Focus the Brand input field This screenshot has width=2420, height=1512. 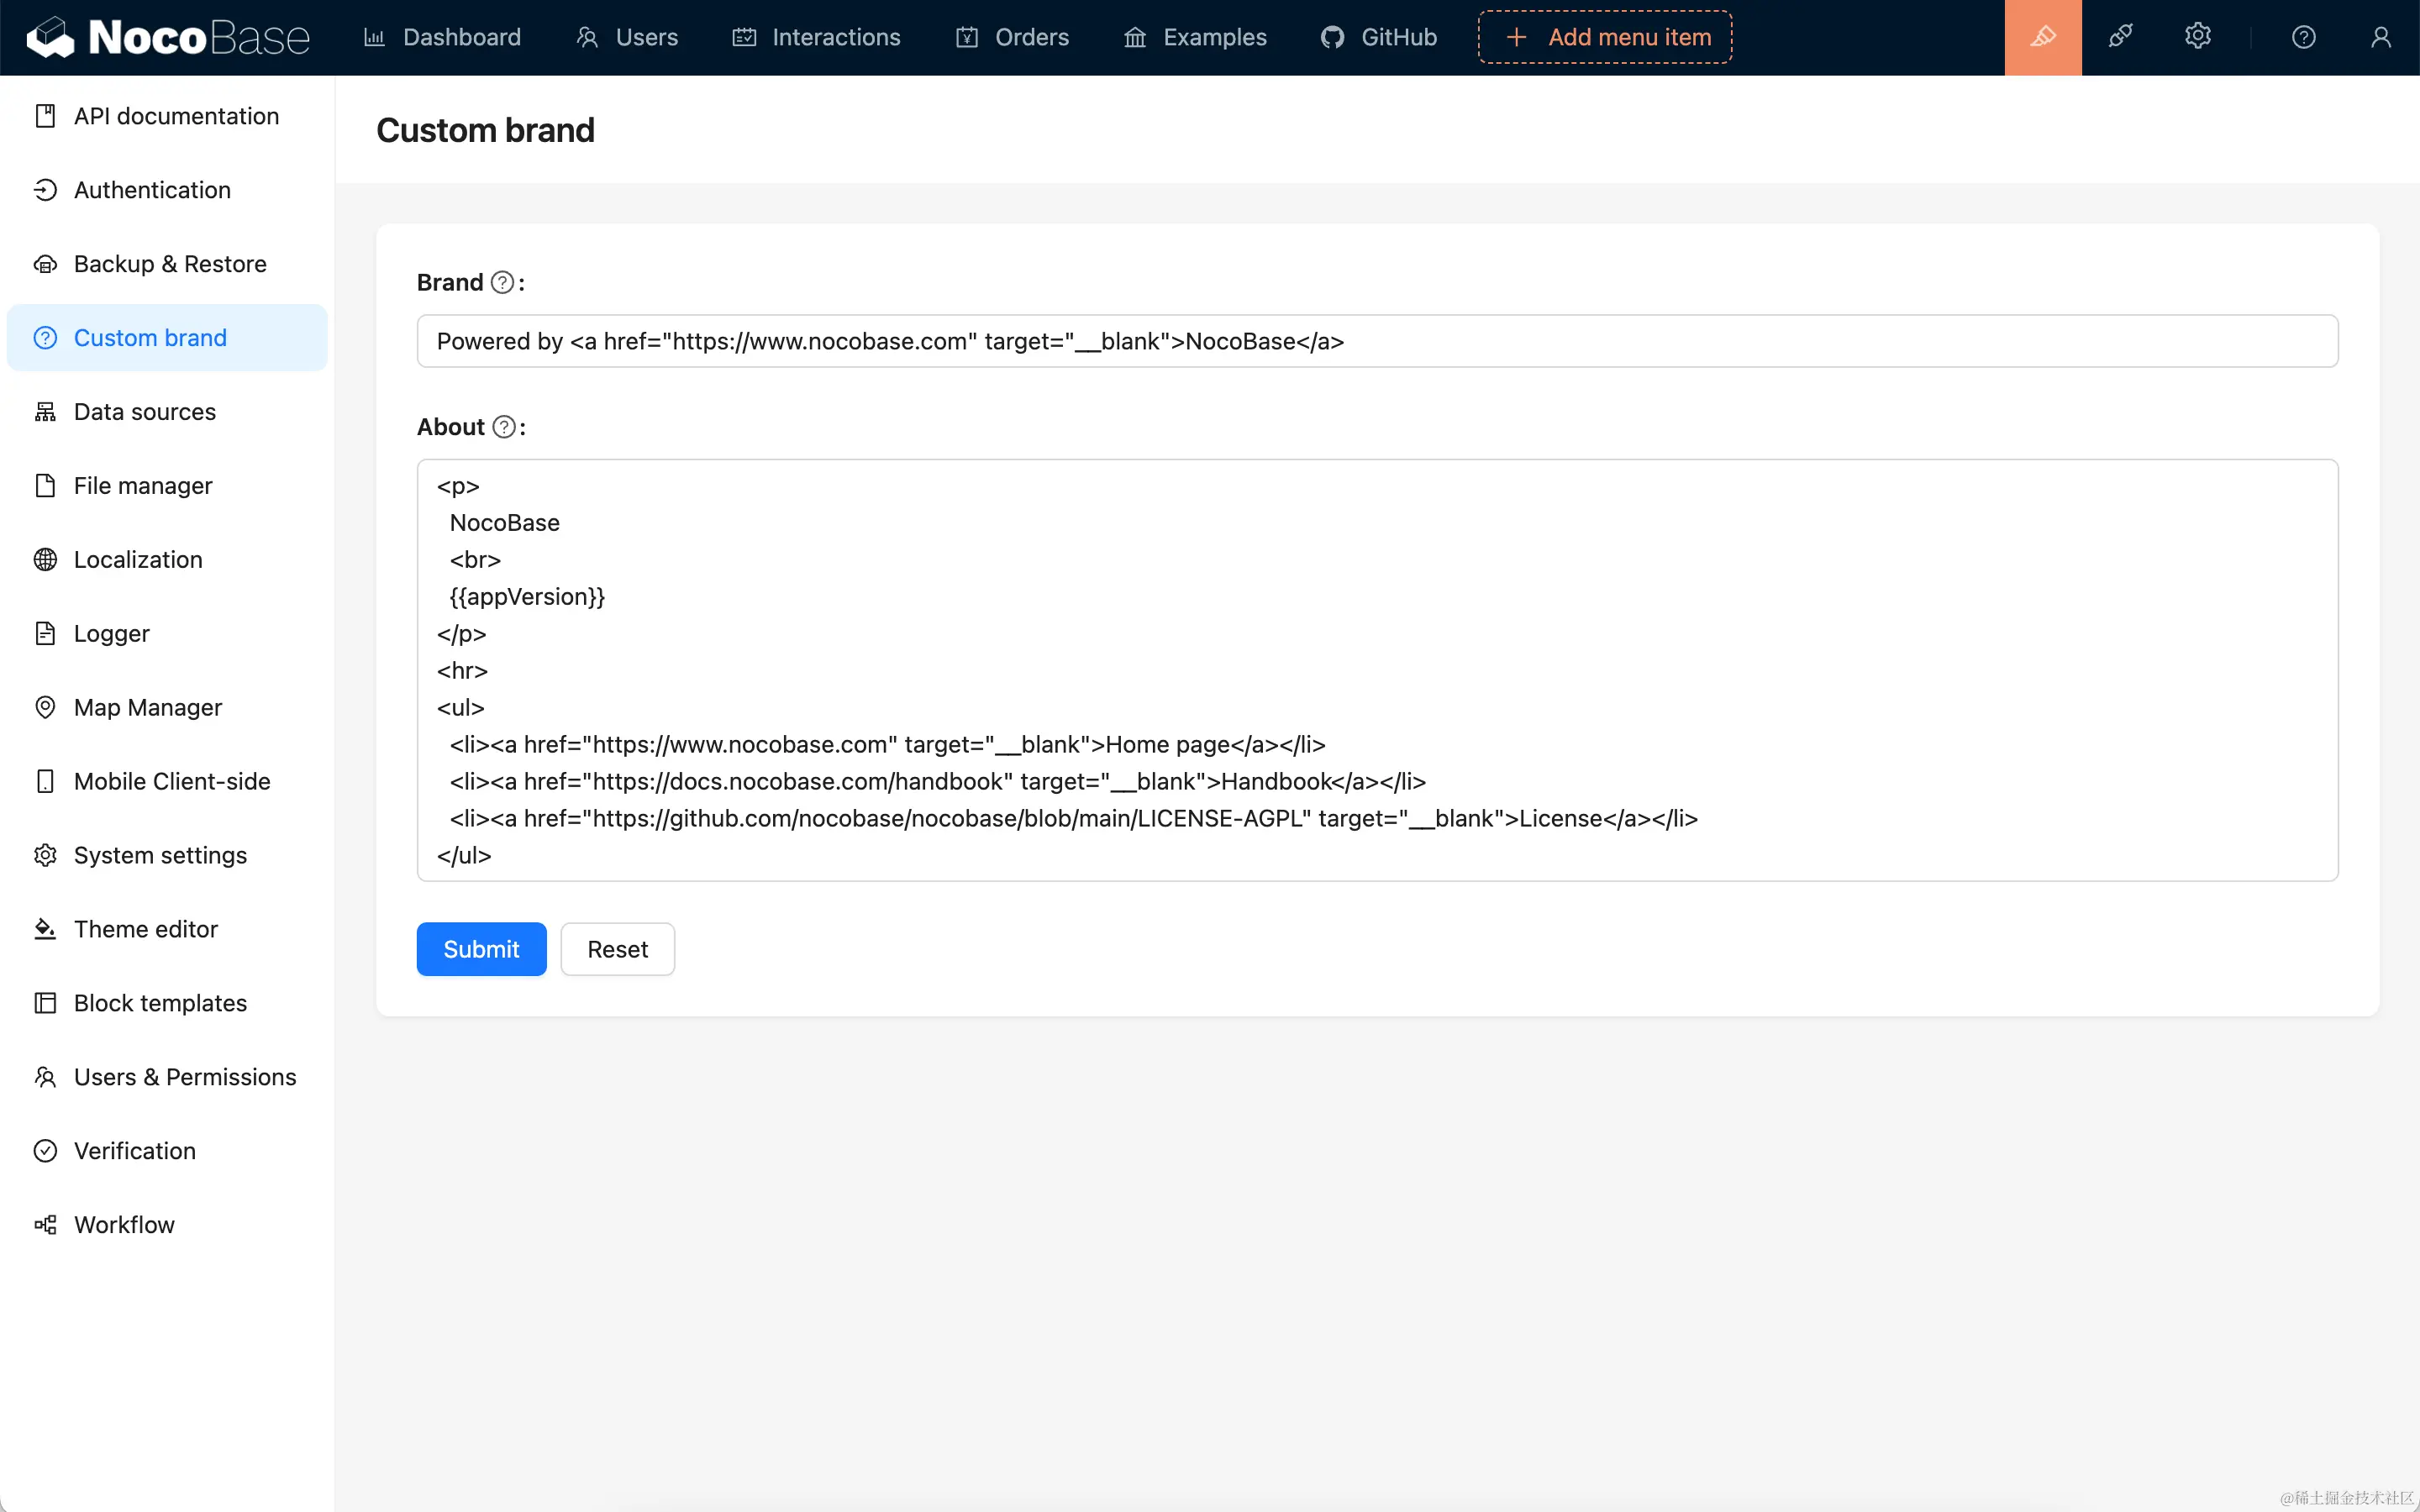(x=1377, y=341)
